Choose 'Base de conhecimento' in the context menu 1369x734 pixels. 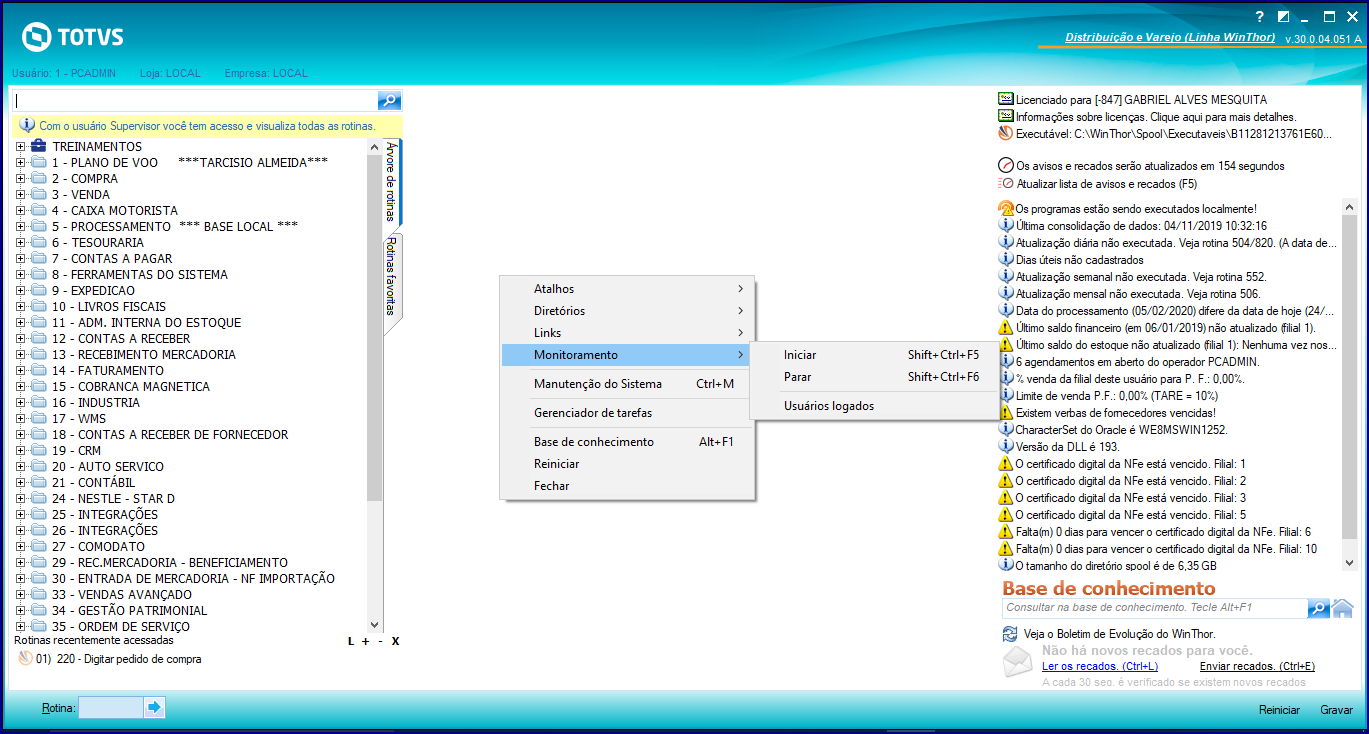coord(627,442)
